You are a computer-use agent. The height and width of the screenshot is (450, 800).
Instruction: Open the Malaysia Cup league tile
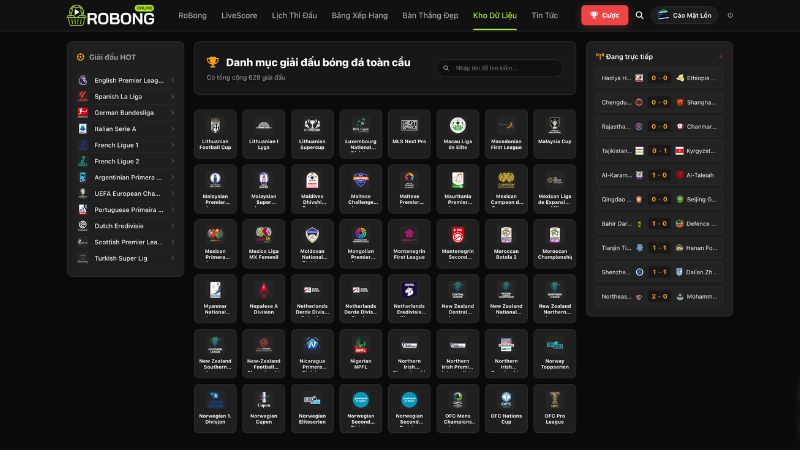coord(555,134)
